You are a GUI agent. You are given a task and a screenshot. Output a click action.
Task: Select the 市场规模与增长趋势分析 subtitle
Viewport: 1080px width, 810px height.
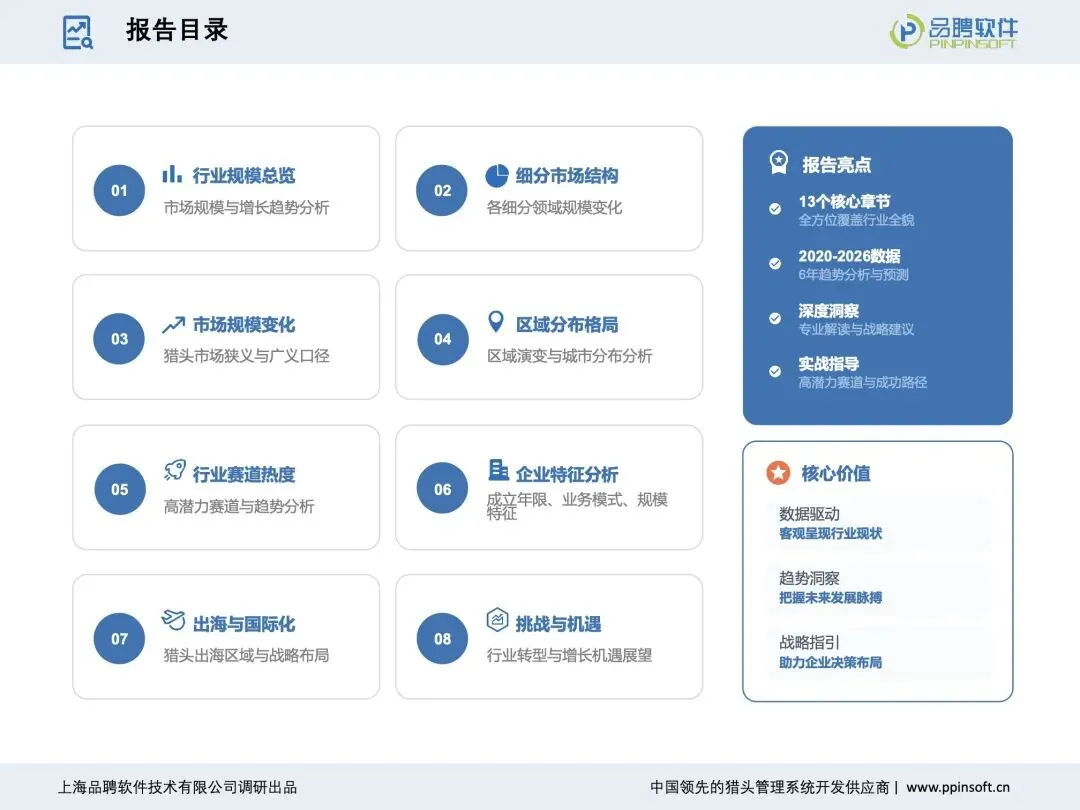pyautogui.click(x=247, y=207)
